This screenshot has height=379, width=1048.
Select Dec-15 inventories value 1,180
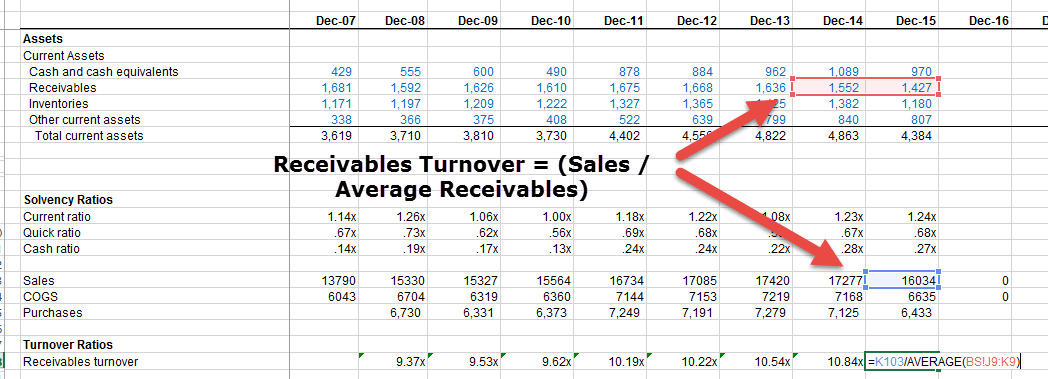[902, 104]
